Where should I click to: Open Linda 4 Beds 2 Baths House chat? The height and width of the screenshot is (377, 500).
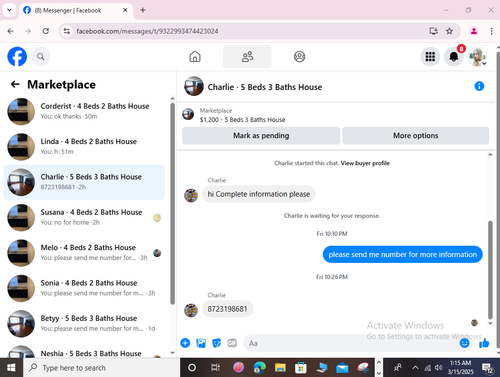pyautogui.click(x=84, y=147)
